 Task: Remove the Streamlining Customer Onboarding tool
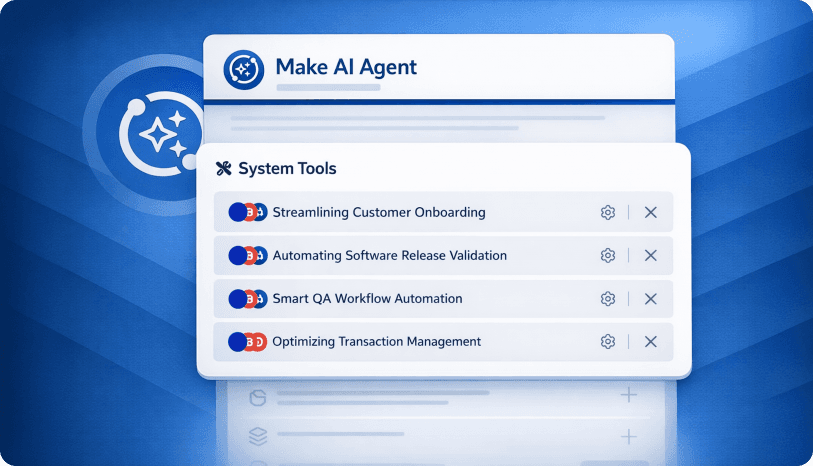tap(651, 212)
